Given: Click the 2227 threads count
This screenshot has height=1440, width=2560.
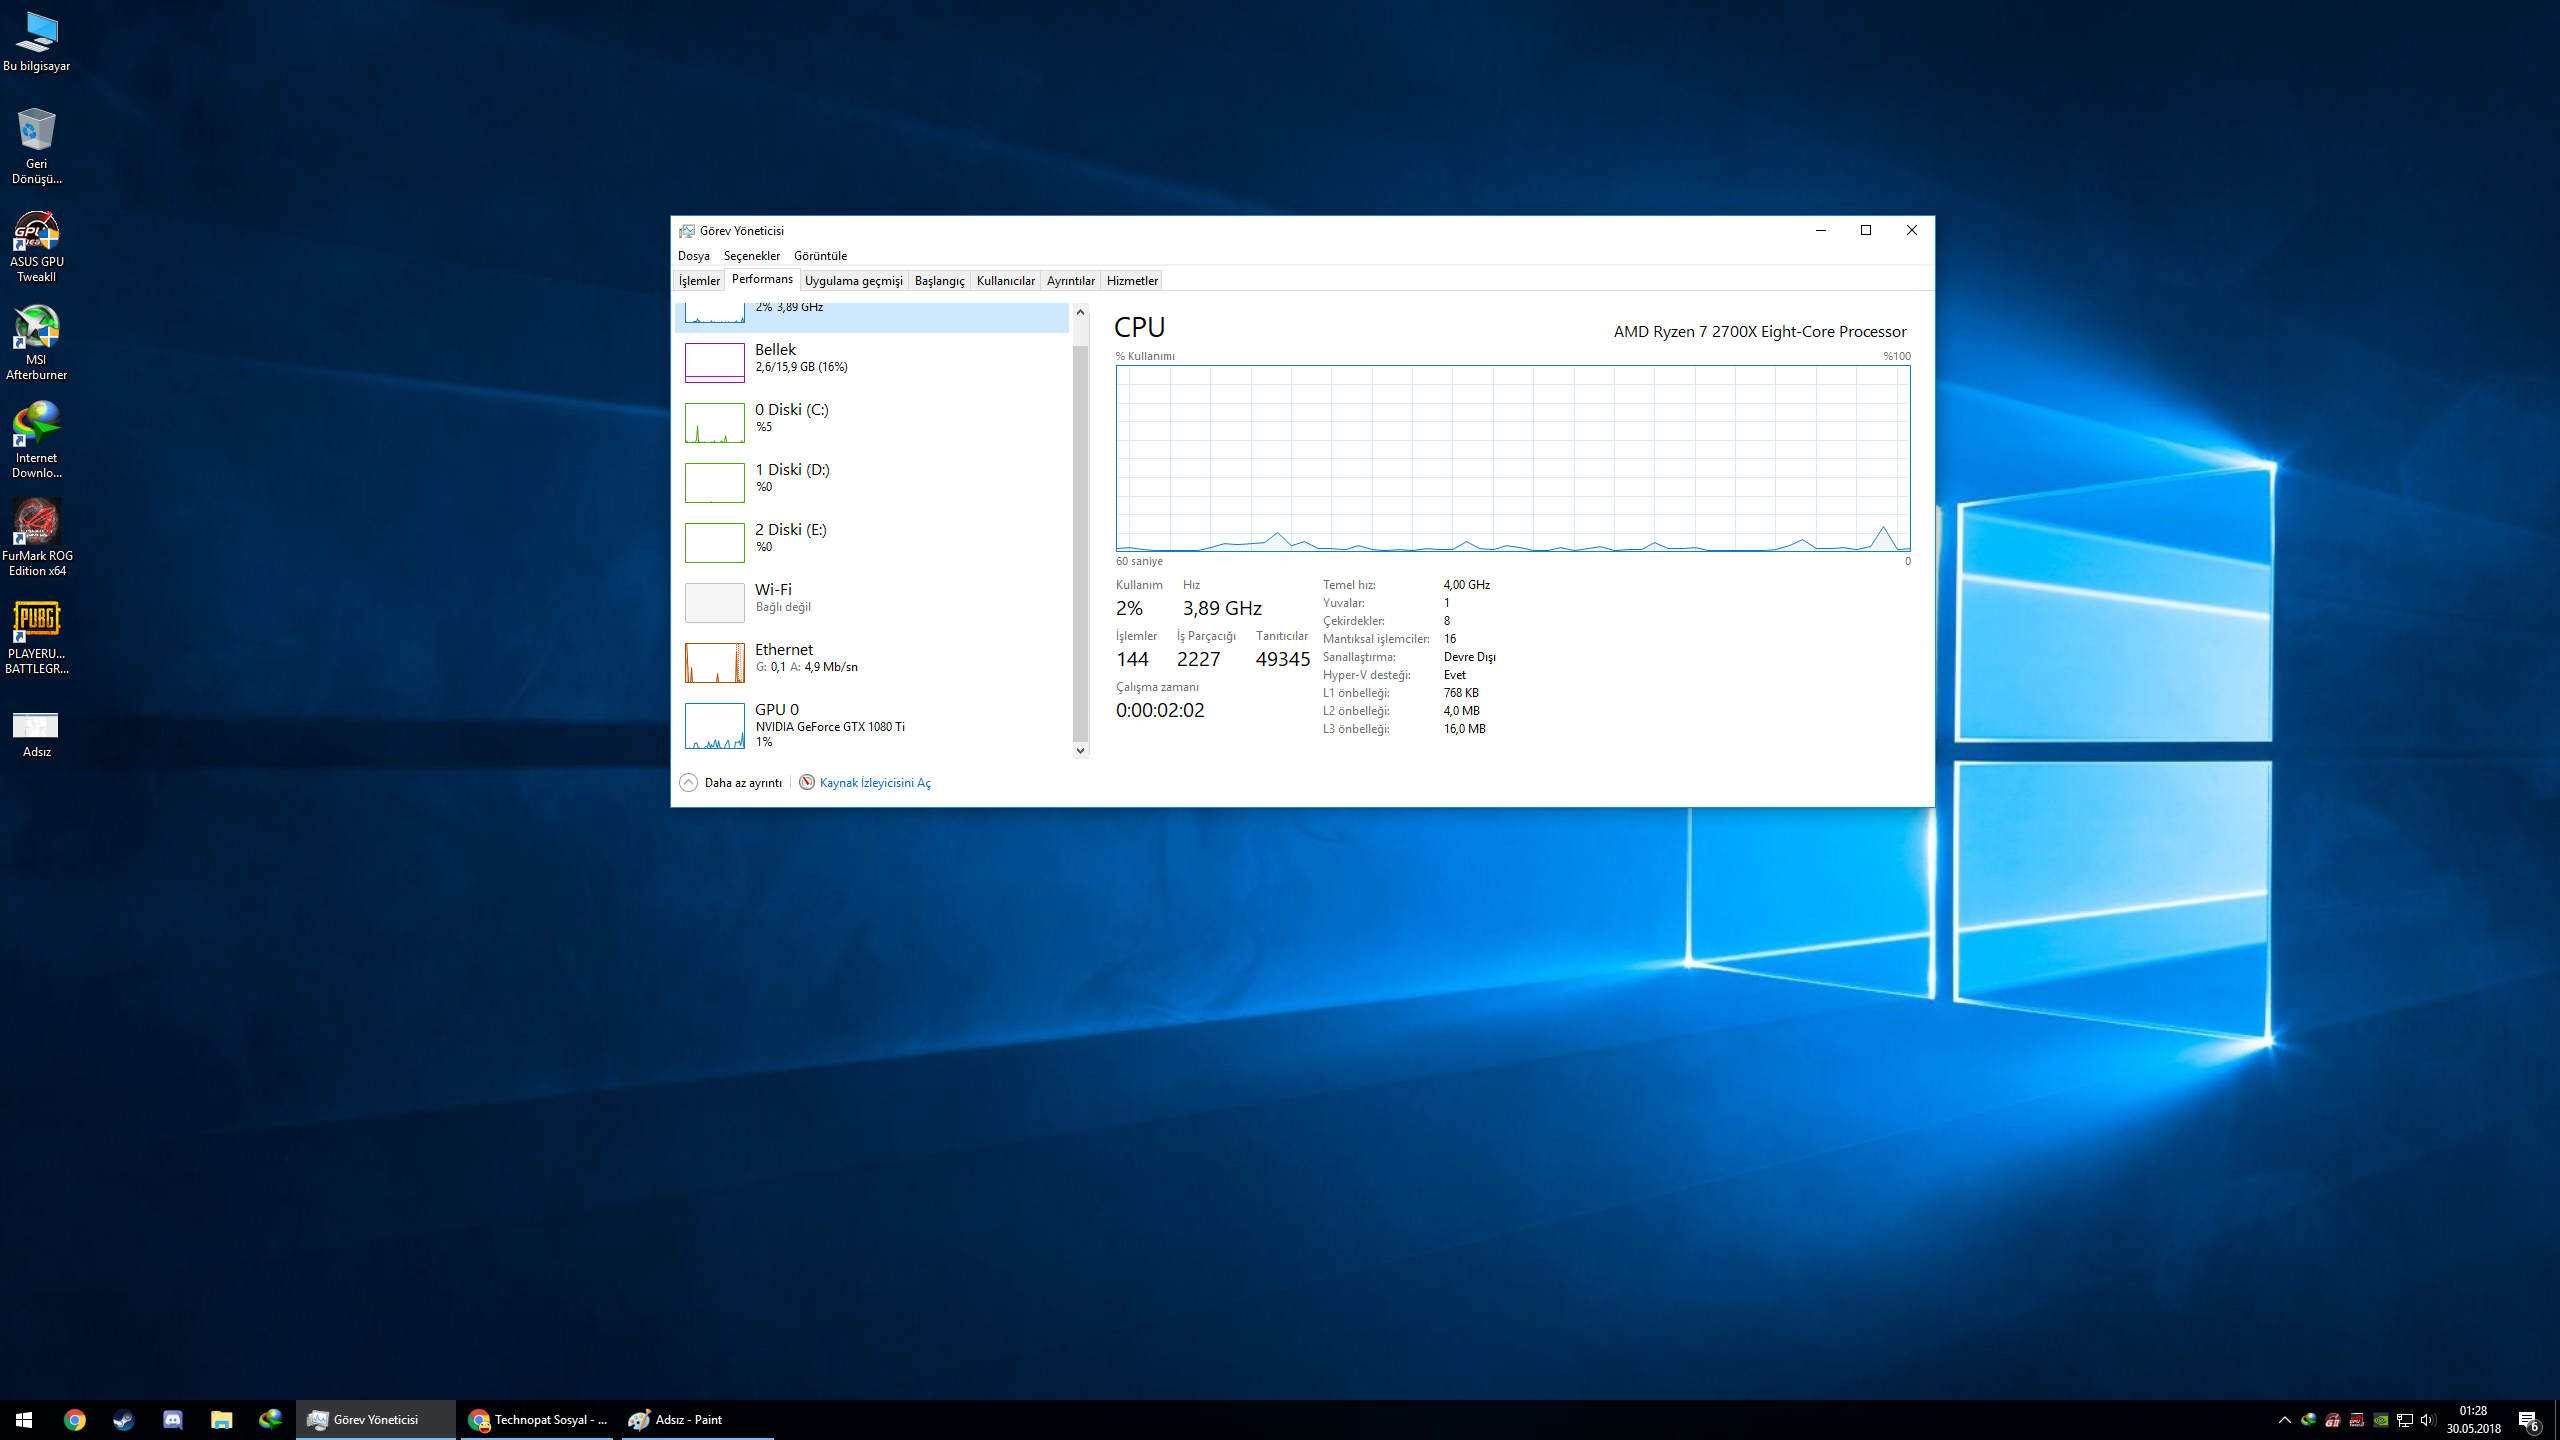Looking at the screenshot, I should point(1198,659).
